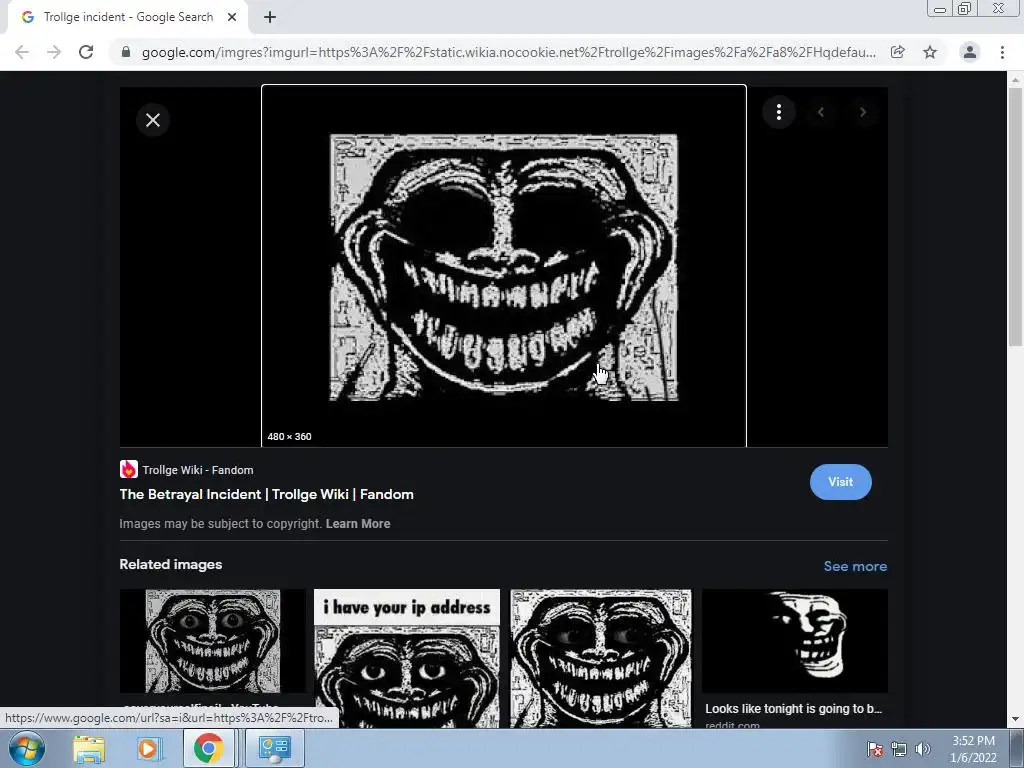Select the Trollge incident - Google Search tab

[128, 18]
